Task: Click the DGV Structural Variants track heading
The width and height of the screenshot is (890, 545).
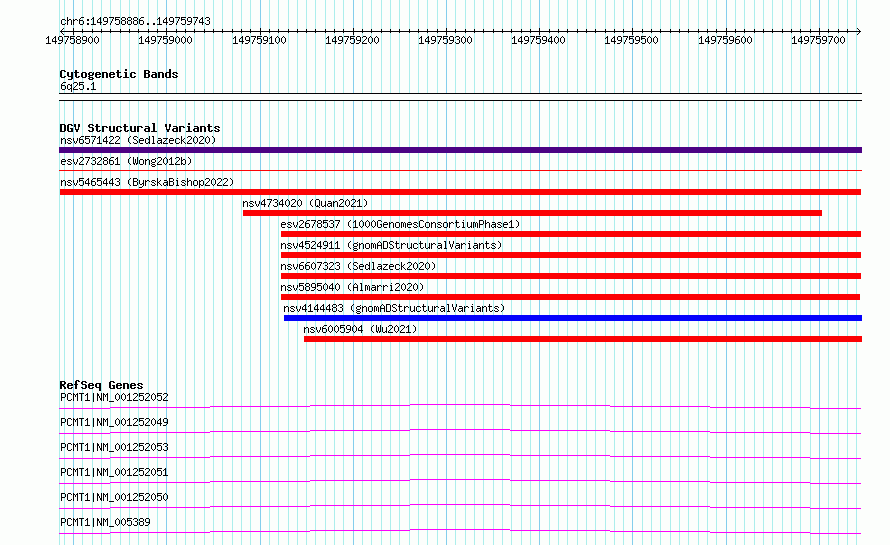Action: (140, 128)
